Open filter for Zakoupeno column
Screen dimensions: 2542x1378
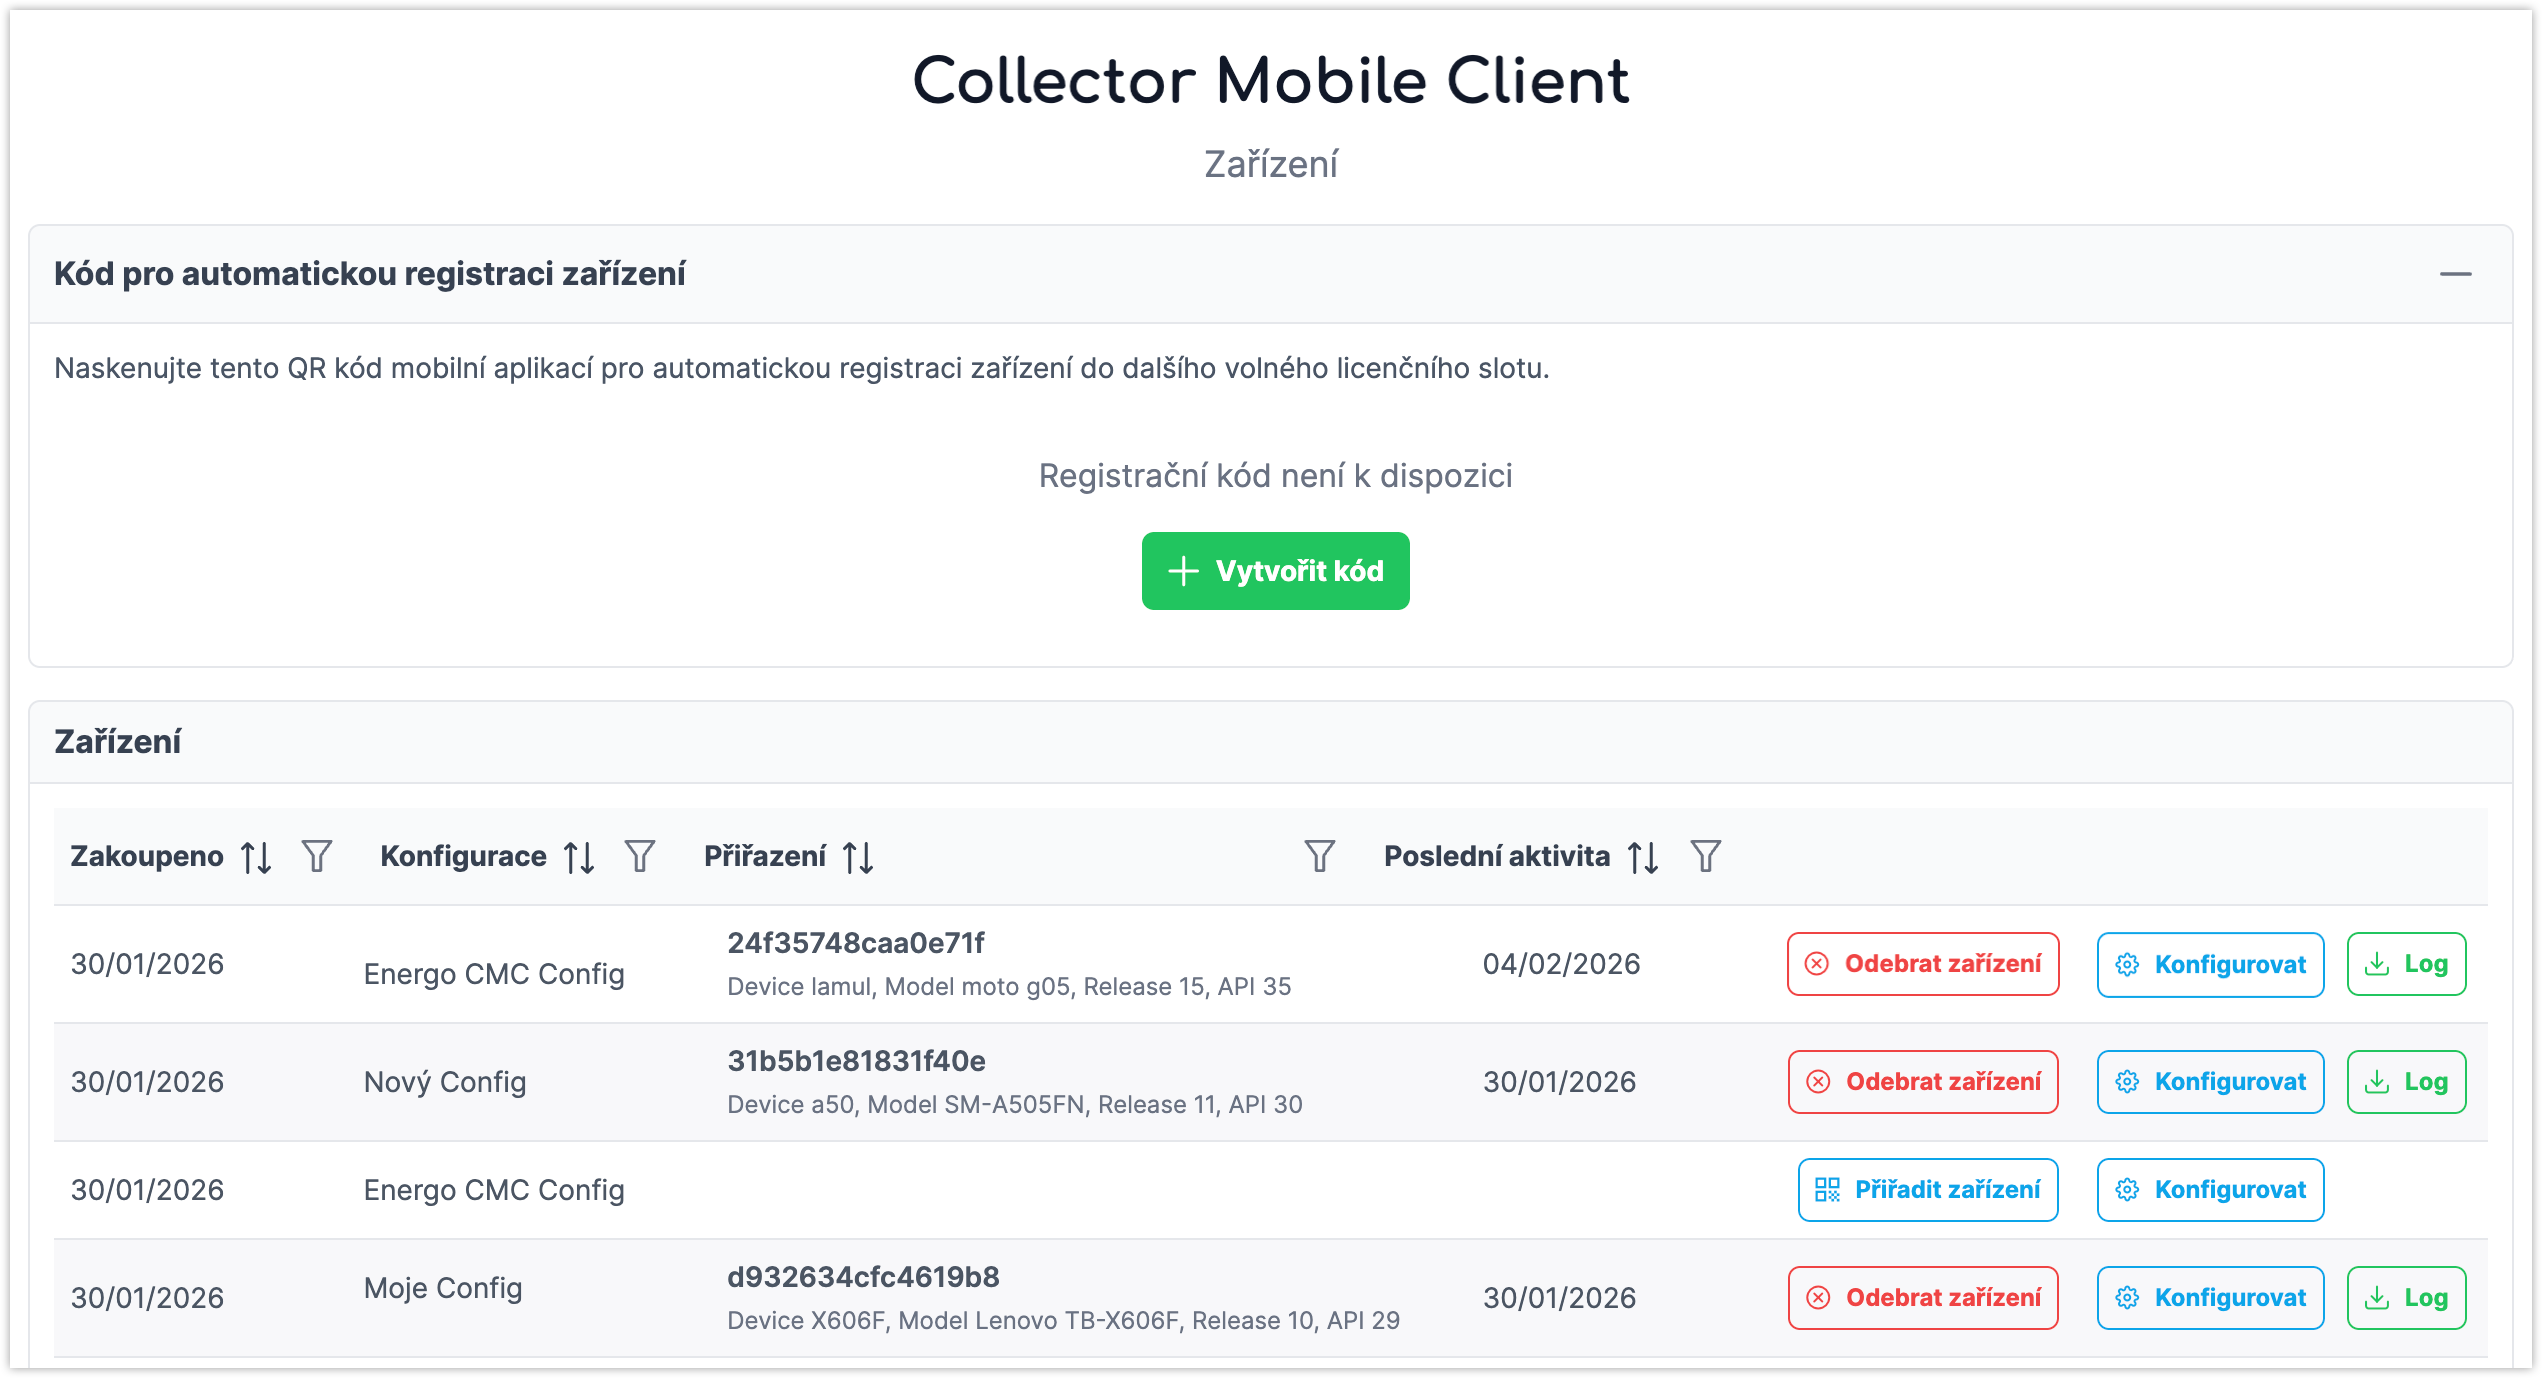coord(317,856)
